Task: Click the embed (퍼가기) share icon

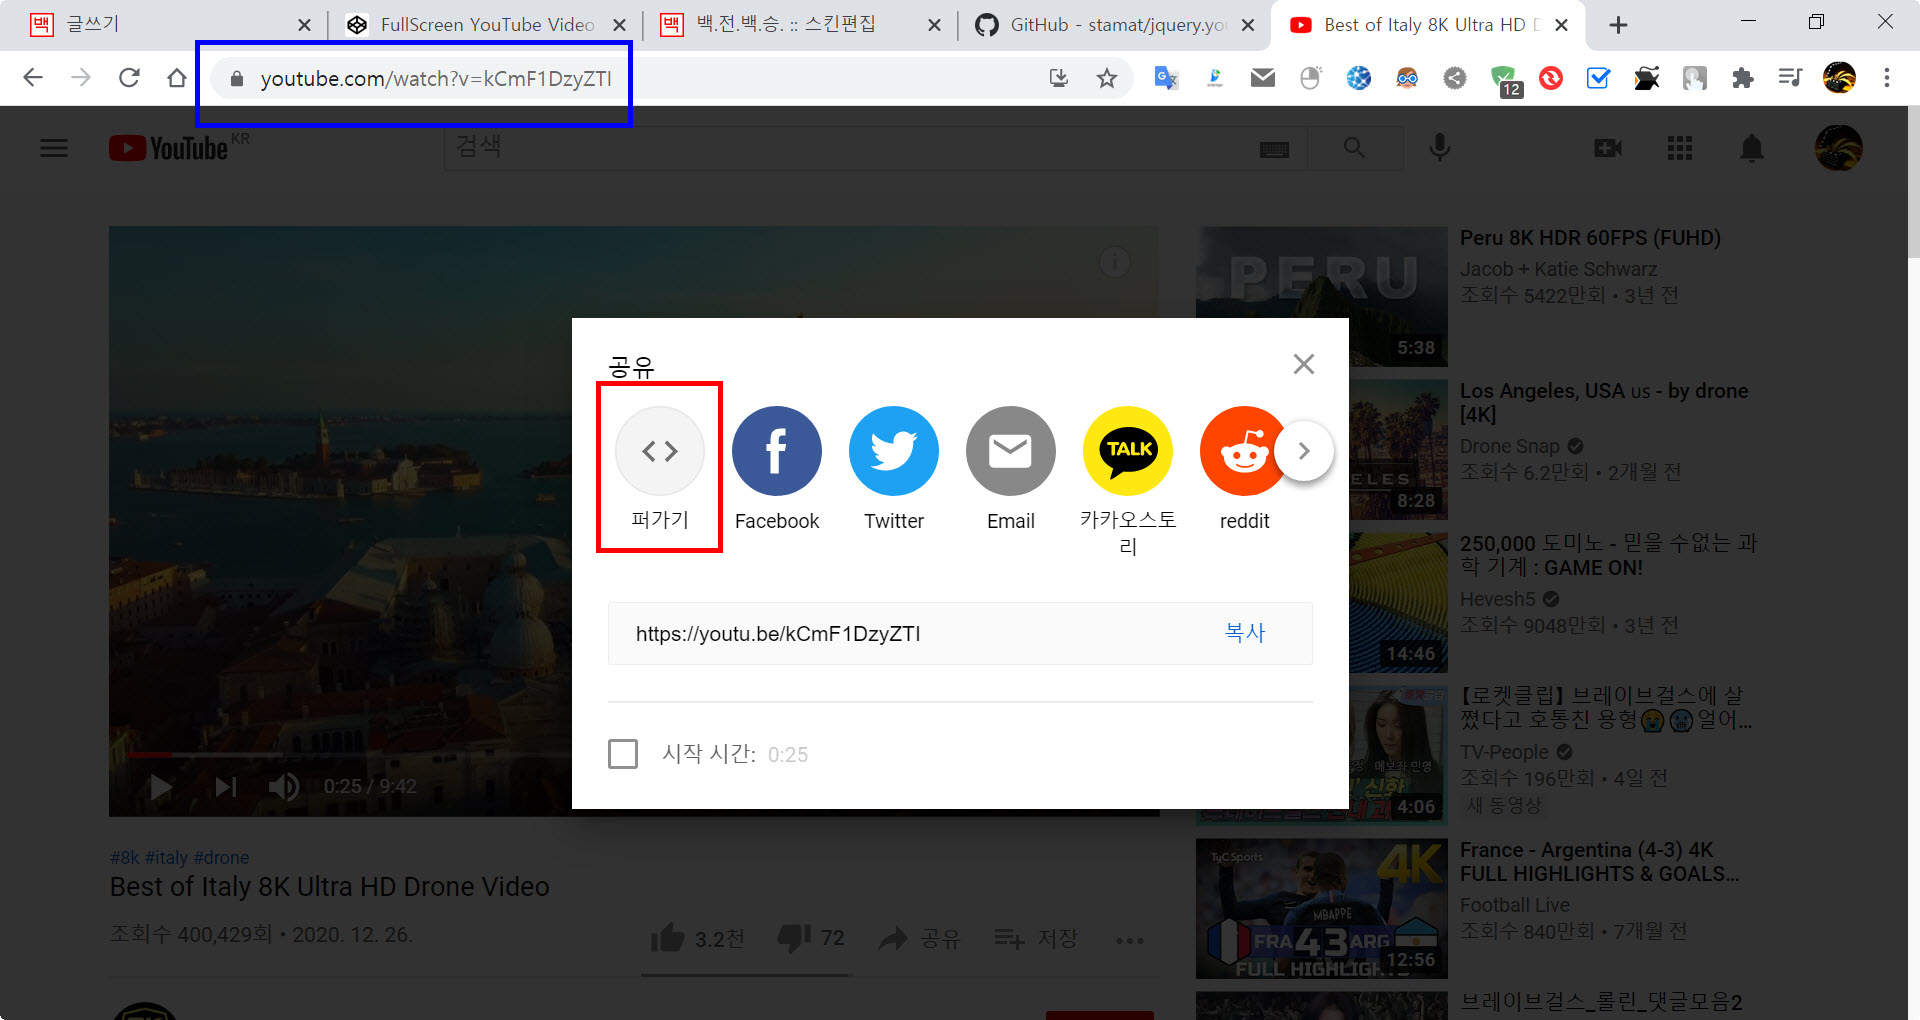Action: pyautogui.click(x=660, y=451)
